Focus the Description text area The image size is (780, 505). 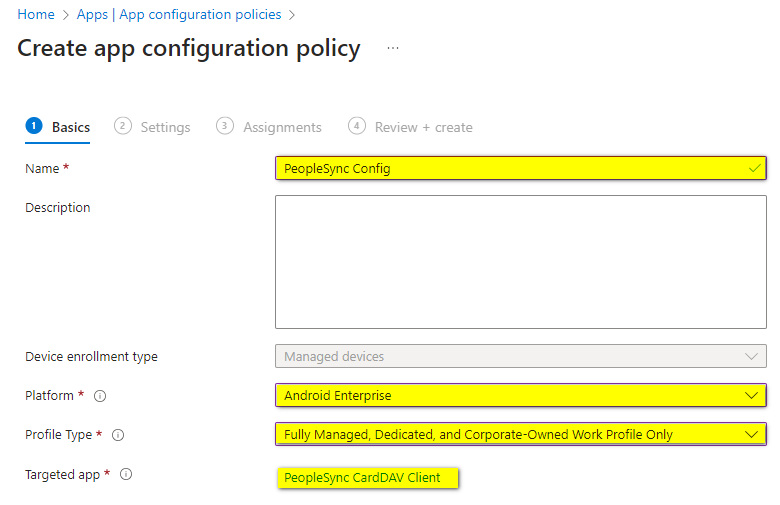coord(521,262)
